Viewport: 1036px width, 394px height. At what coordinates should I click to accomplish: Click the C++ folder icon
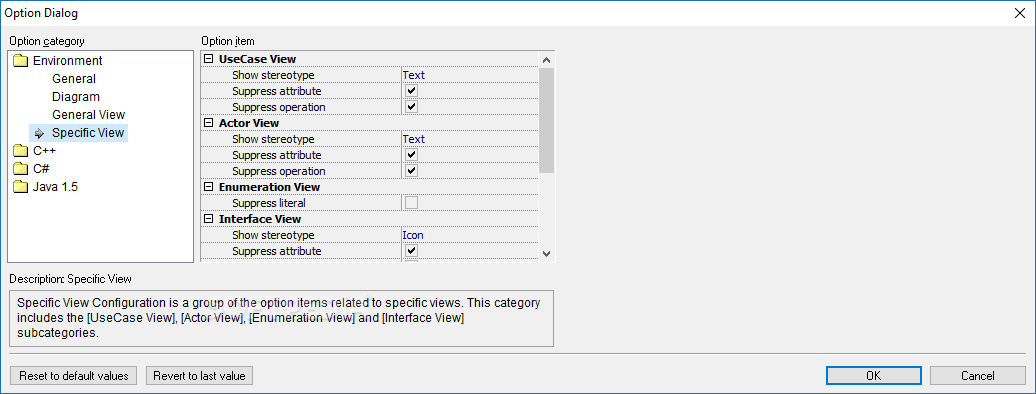tap(20, 151)
